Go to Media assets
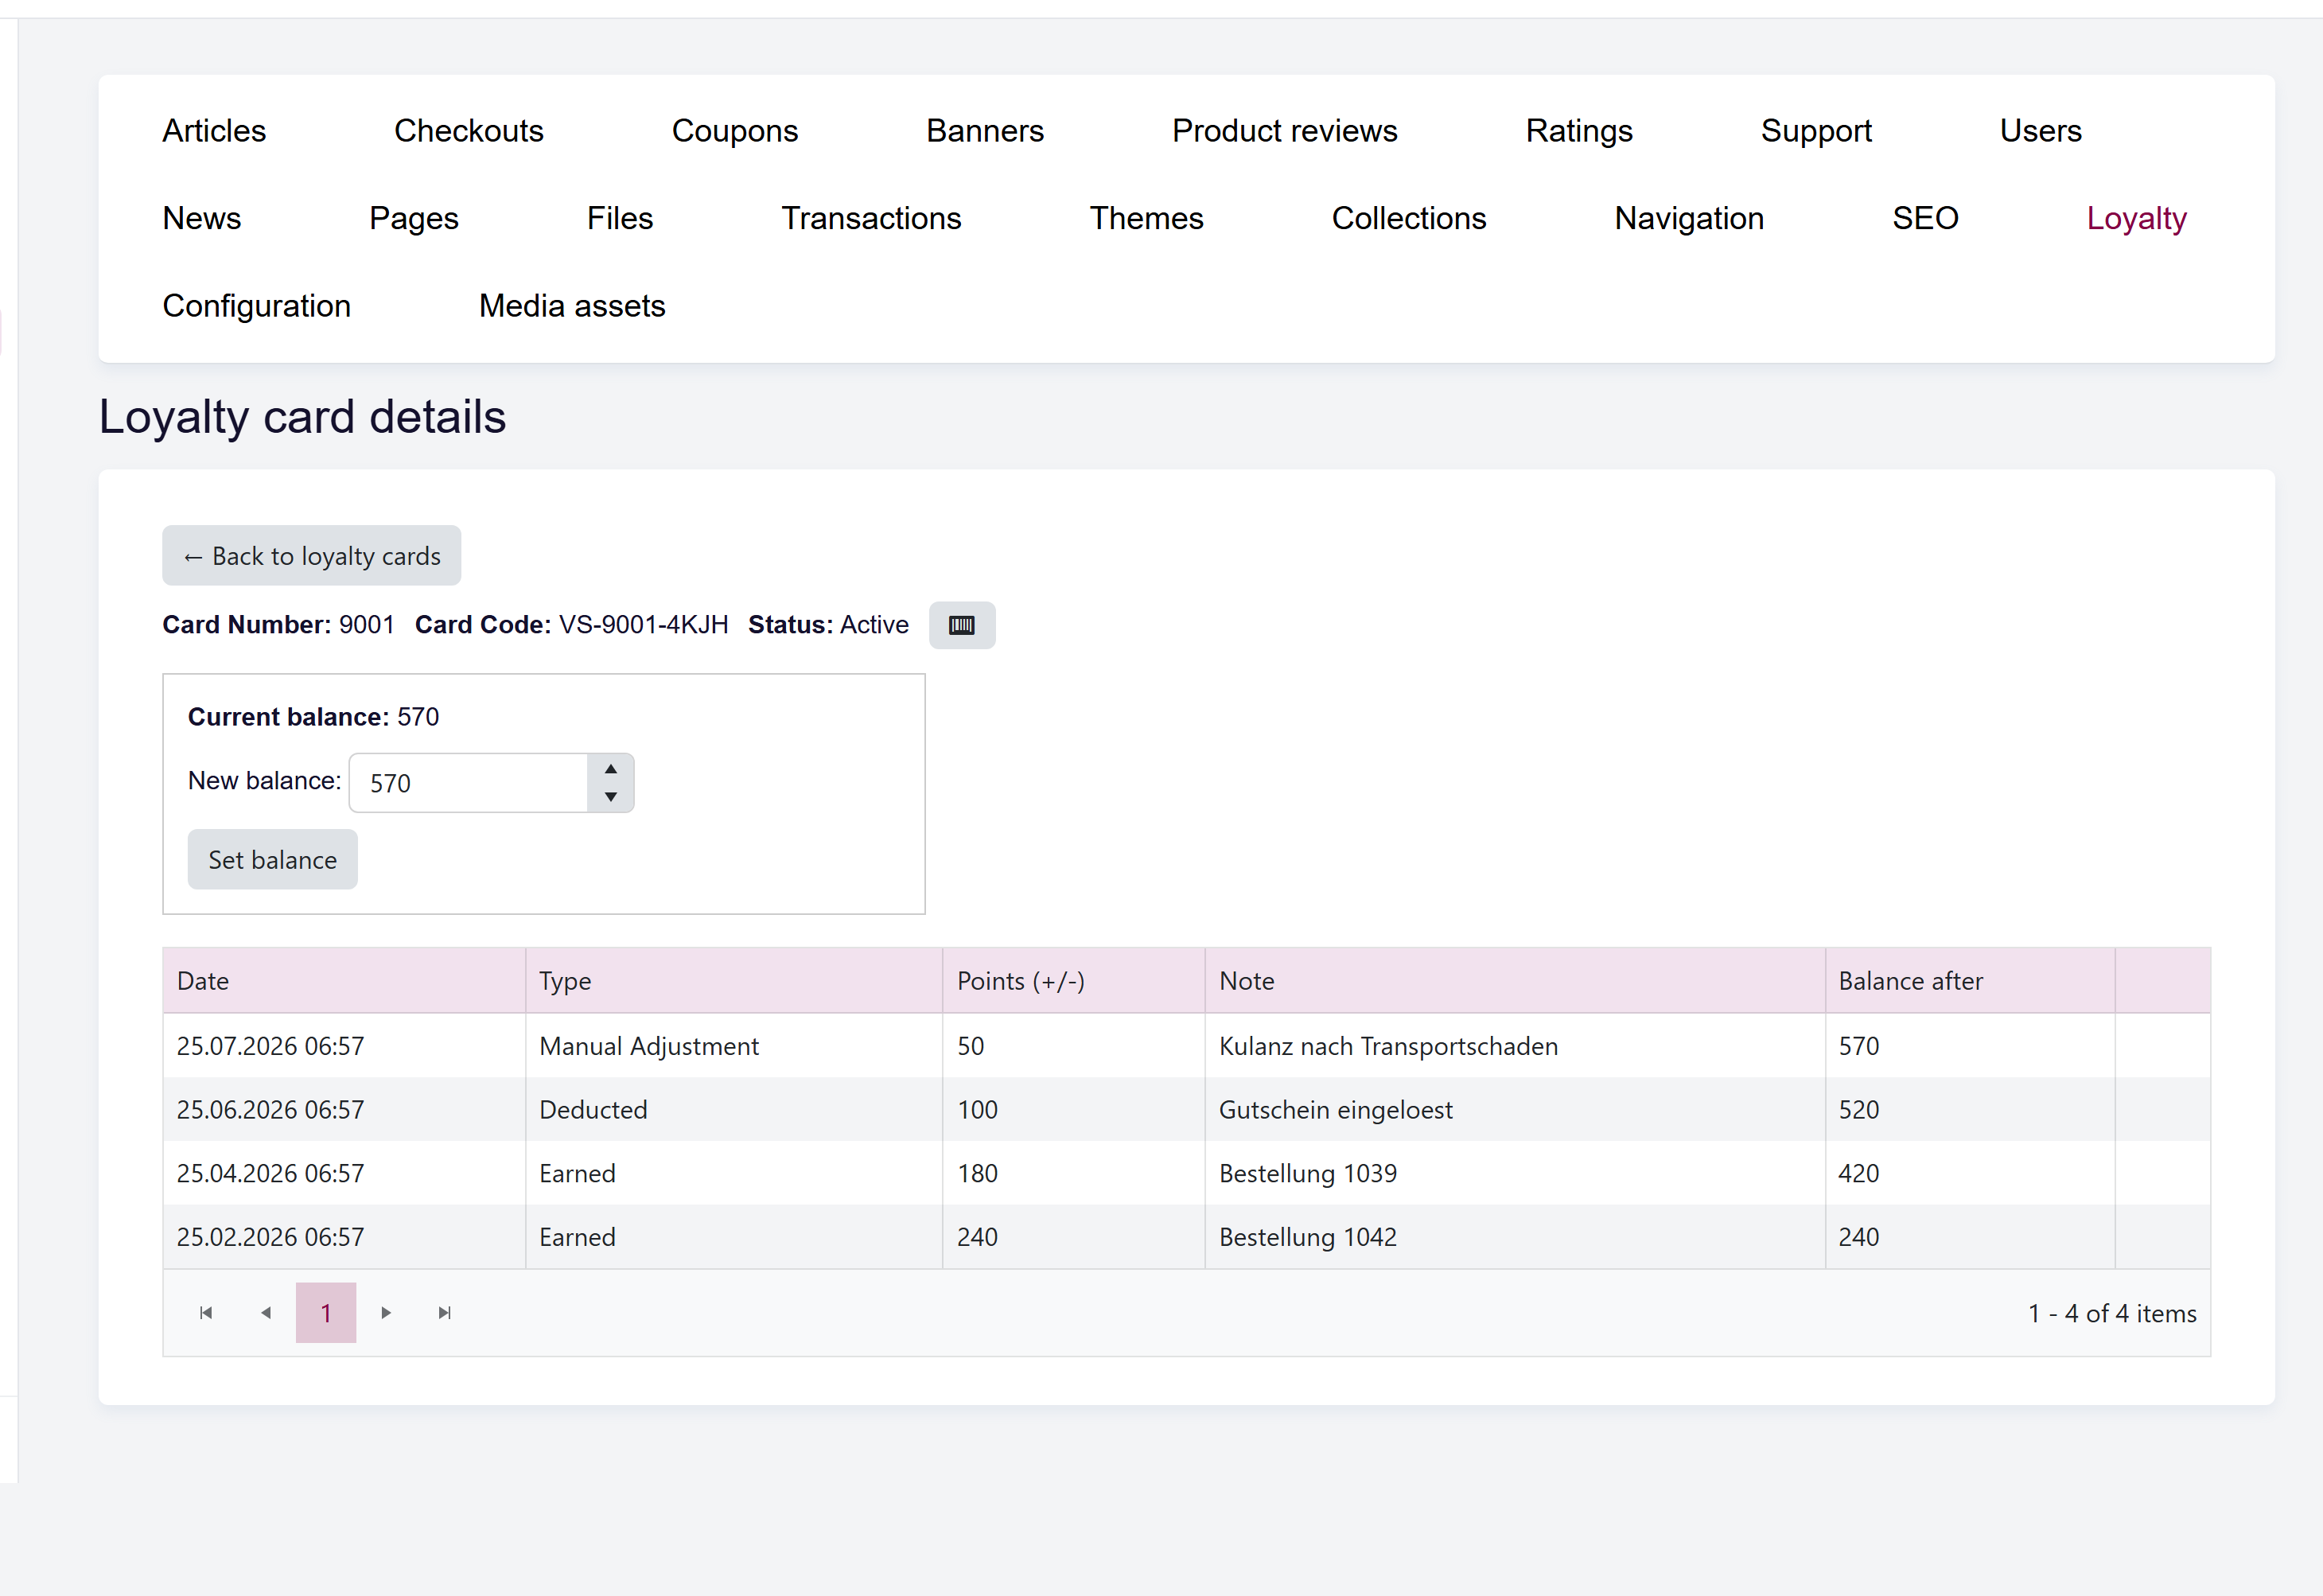Image resolution: width=2323 pixels, height=1596 pixels. [x=572, y=306]
